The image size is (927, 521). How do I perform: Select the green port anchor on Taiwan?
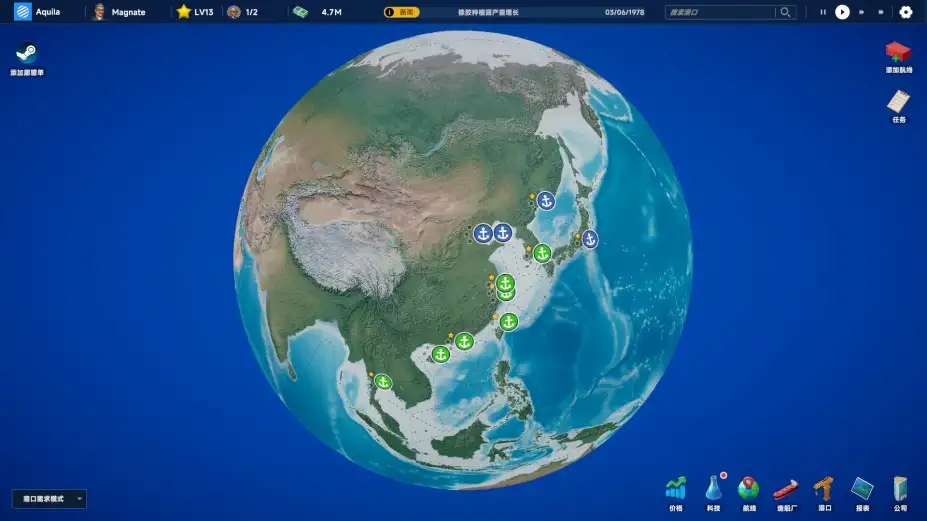[x=508, y=322]
